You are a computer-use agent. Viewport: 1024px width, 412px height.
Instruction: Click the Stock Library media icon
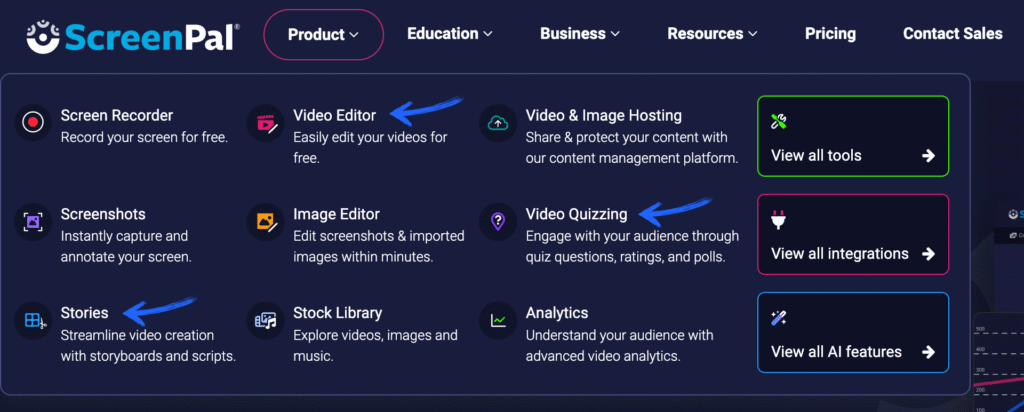click(x=265, y=321)
